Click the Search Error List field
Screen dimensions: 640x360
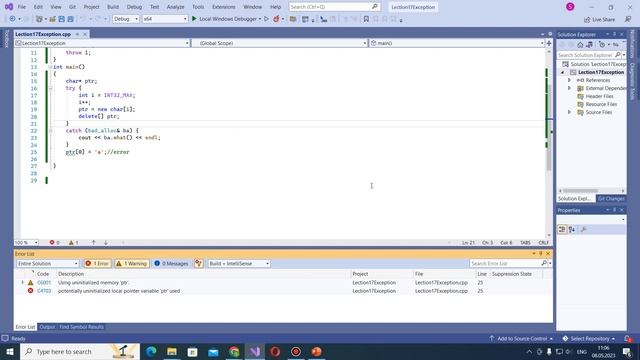pyautogui.click(x=506, y=263)
